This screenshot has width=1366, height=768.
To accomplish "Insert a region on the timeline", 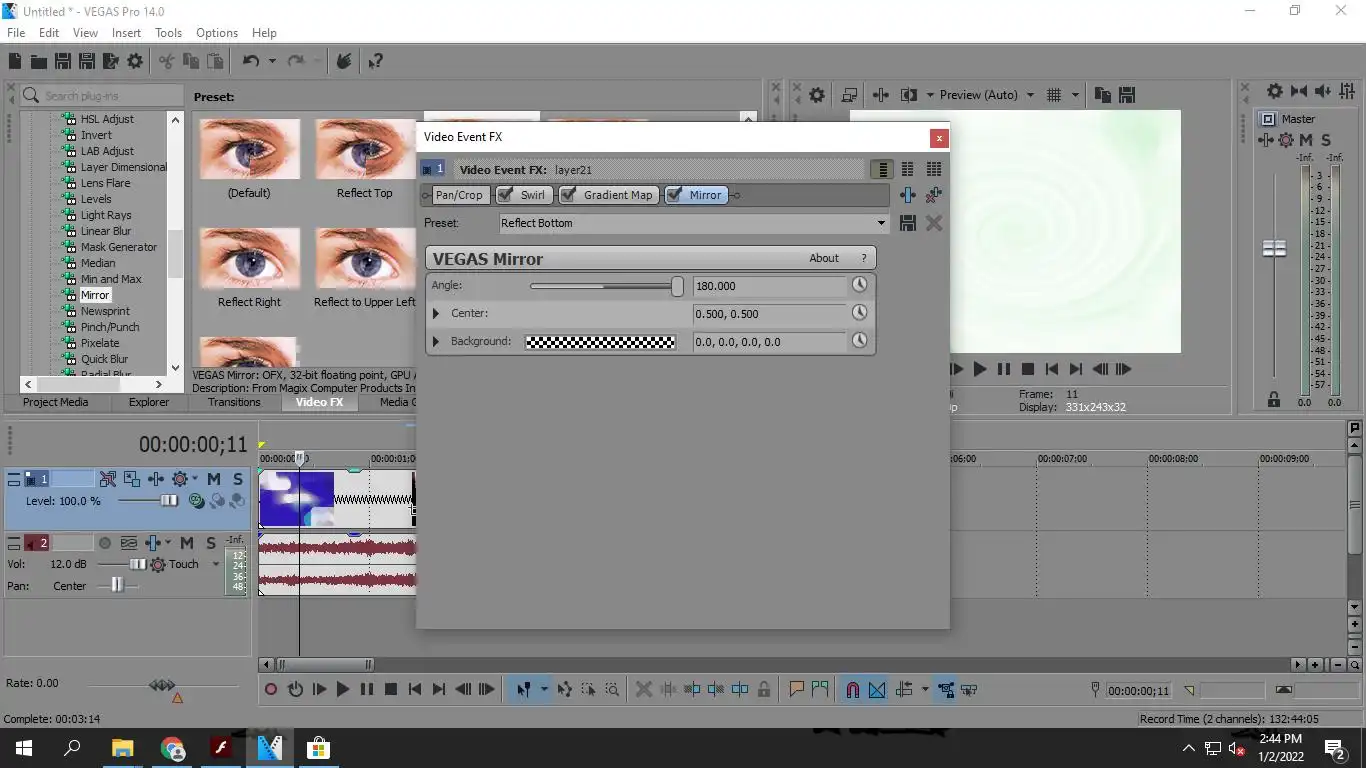I will tap(821, 689).
